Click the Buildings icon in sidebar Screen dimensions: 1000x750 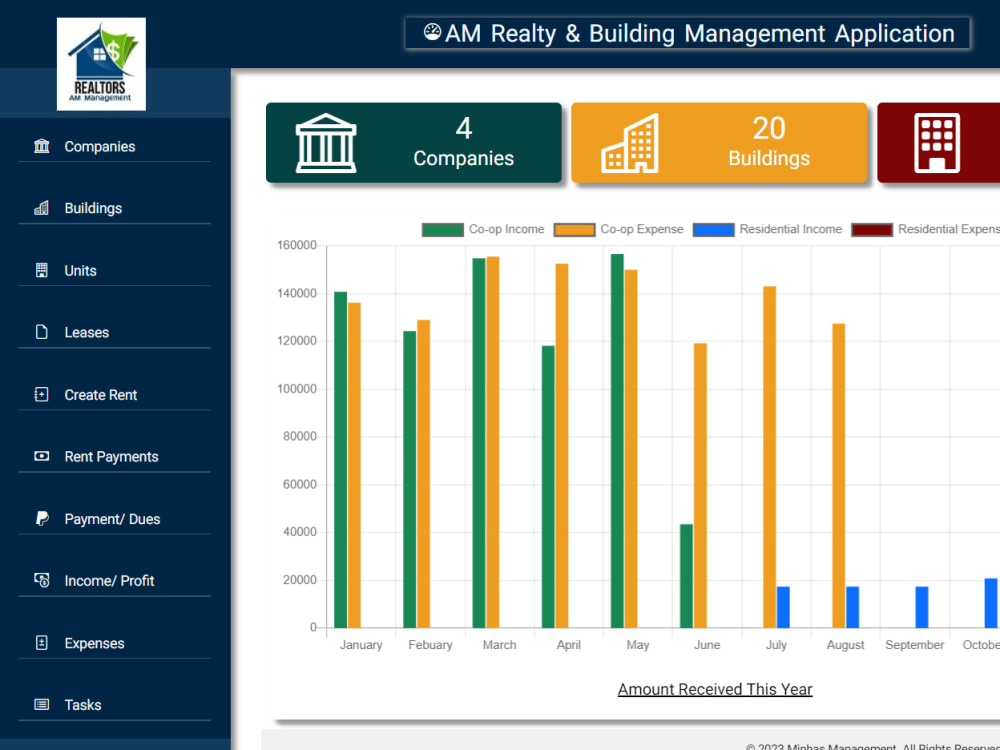pyautogui.click(x=41, y=208)
